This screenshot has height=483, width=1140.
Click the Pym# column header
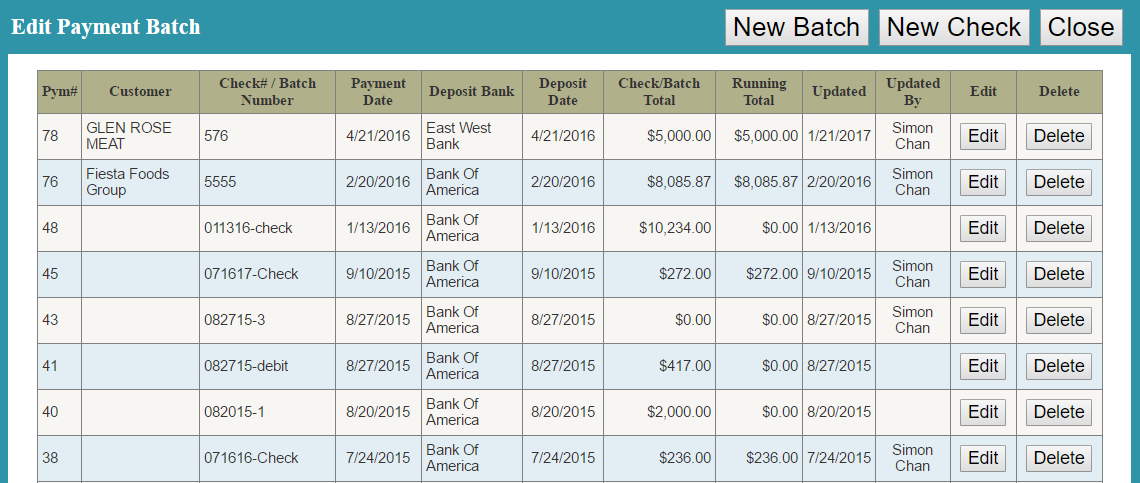60,92
